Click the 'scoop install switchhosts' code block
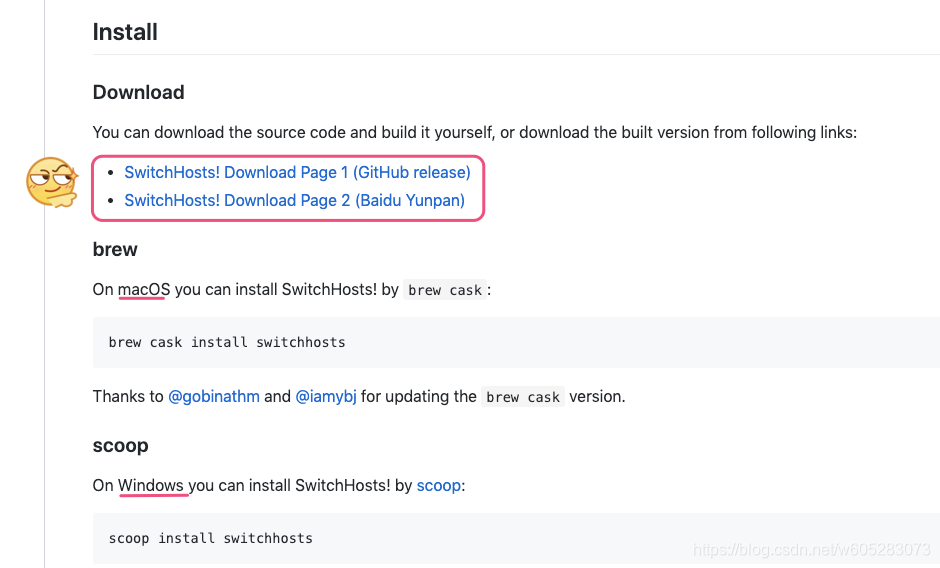Viewport: 940px width, 568px height. tap(516, 539)
